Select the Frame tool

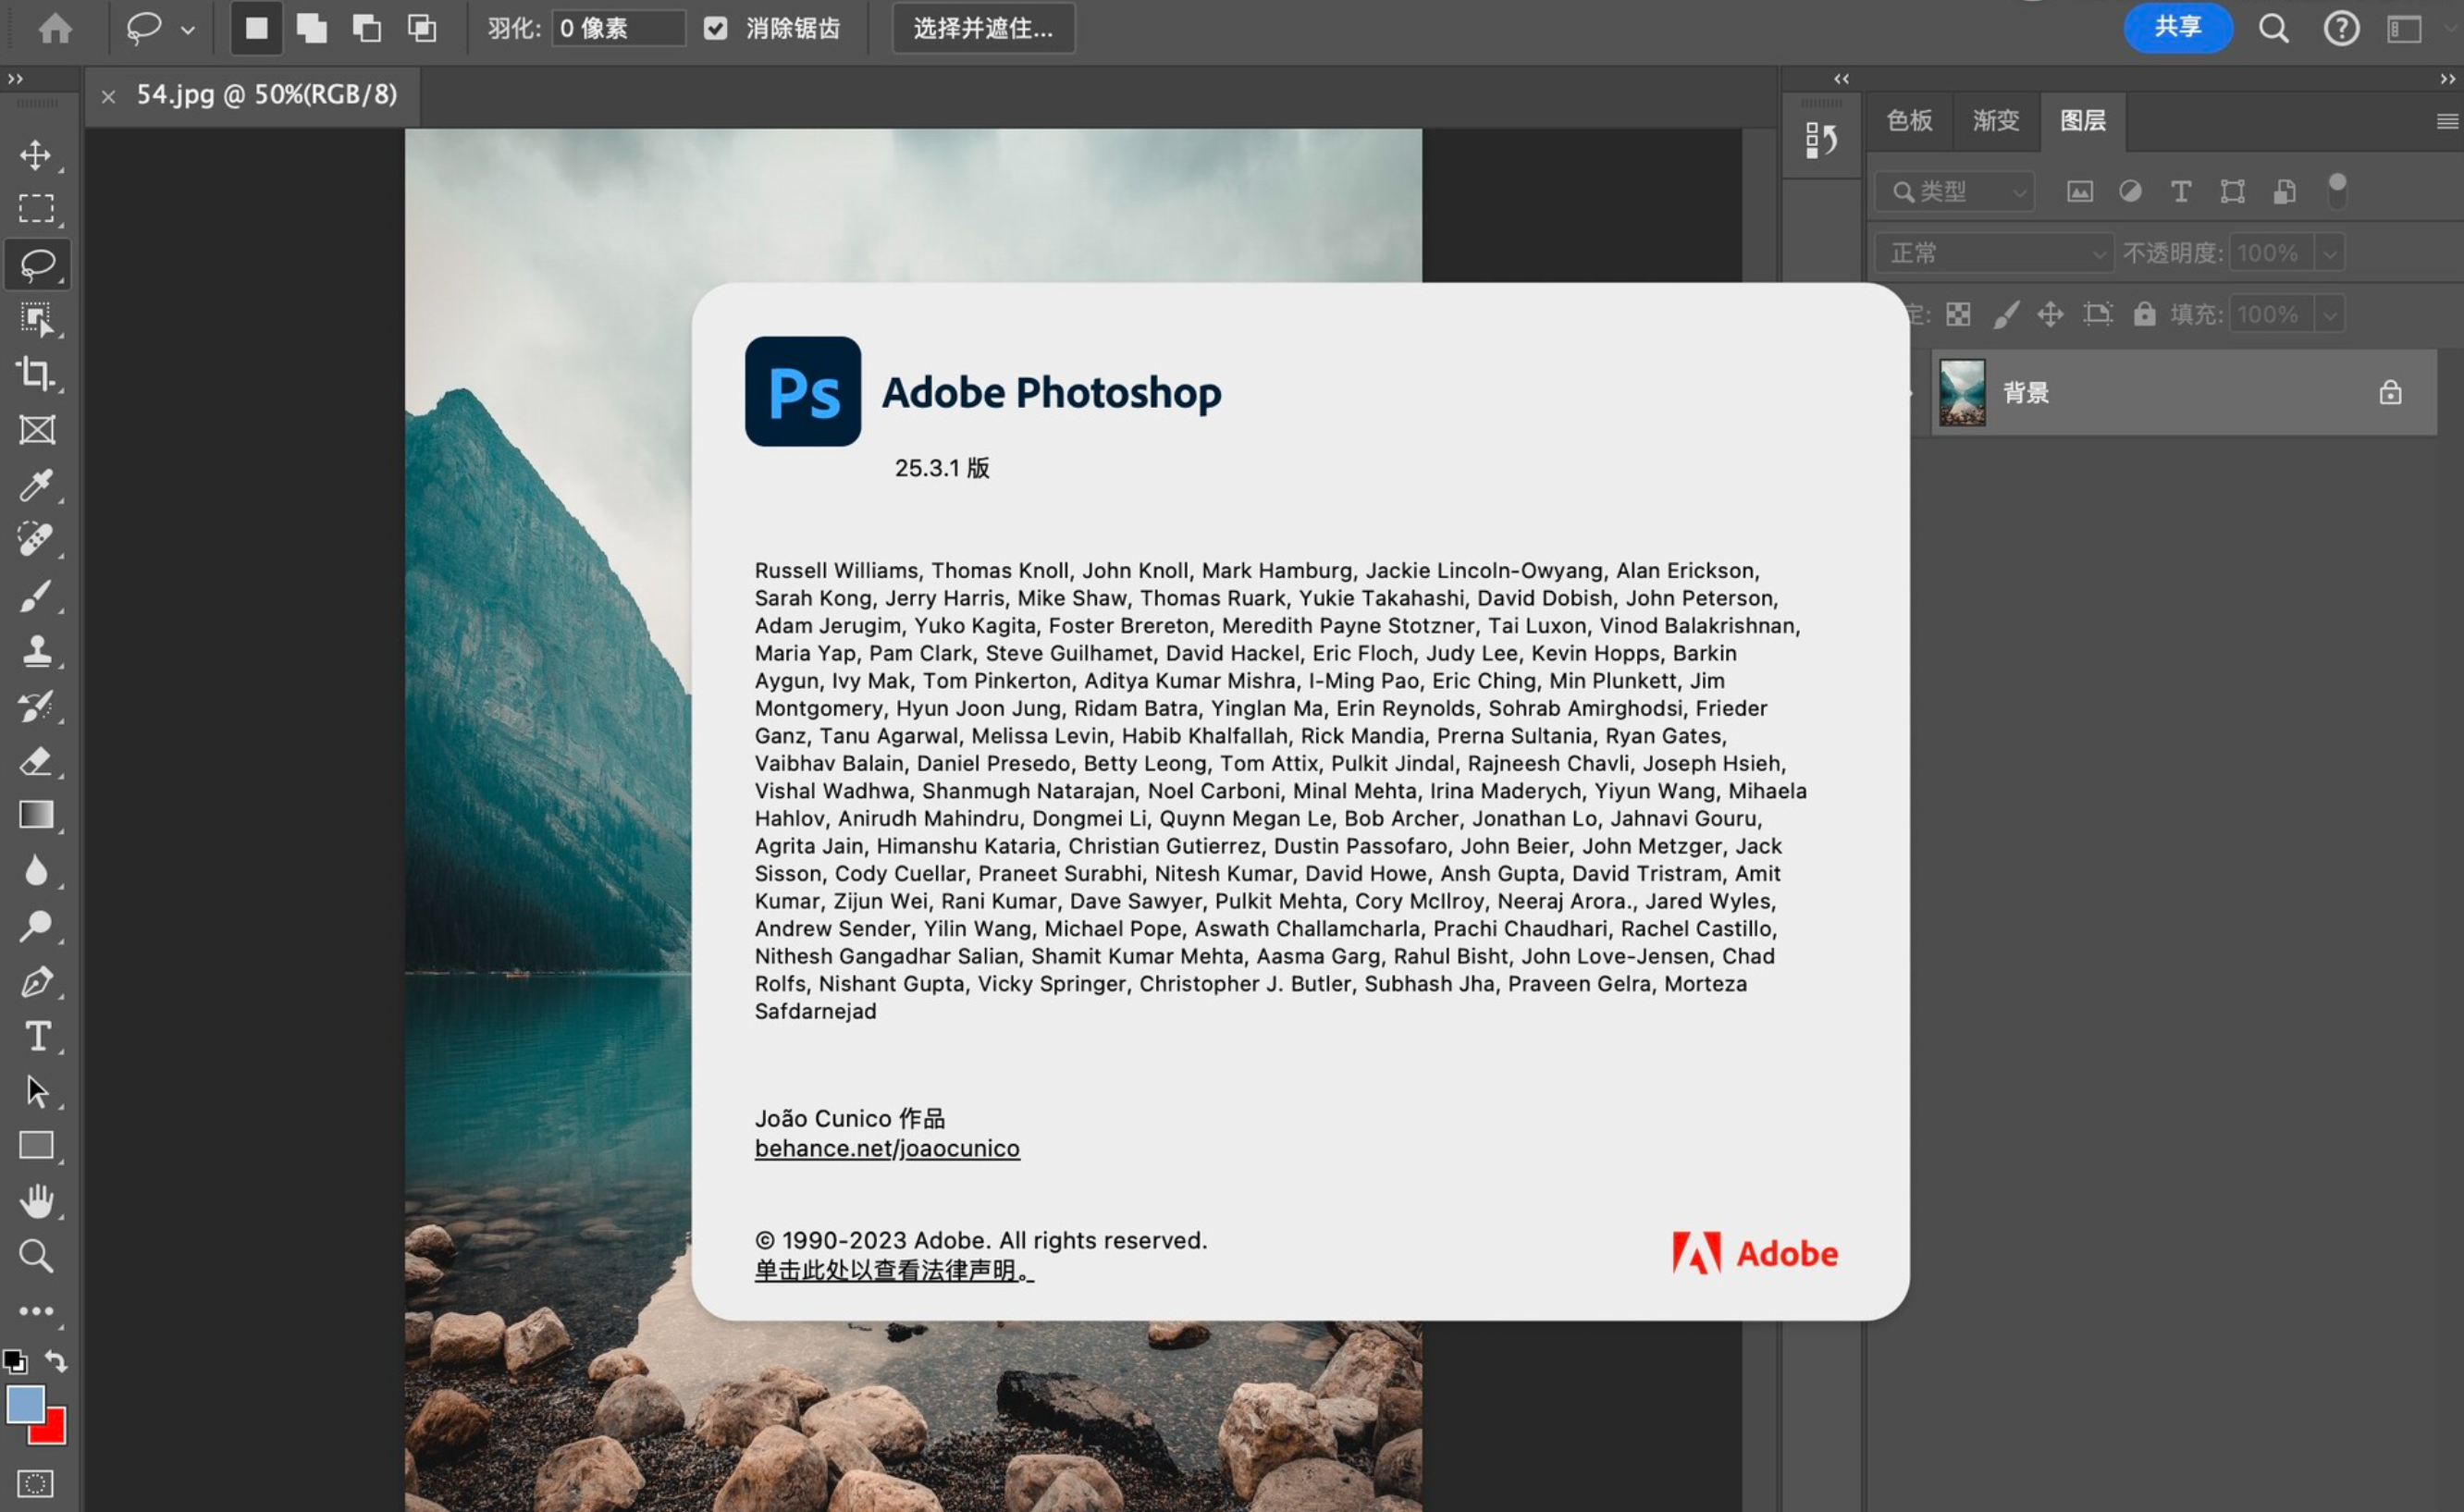36,430
